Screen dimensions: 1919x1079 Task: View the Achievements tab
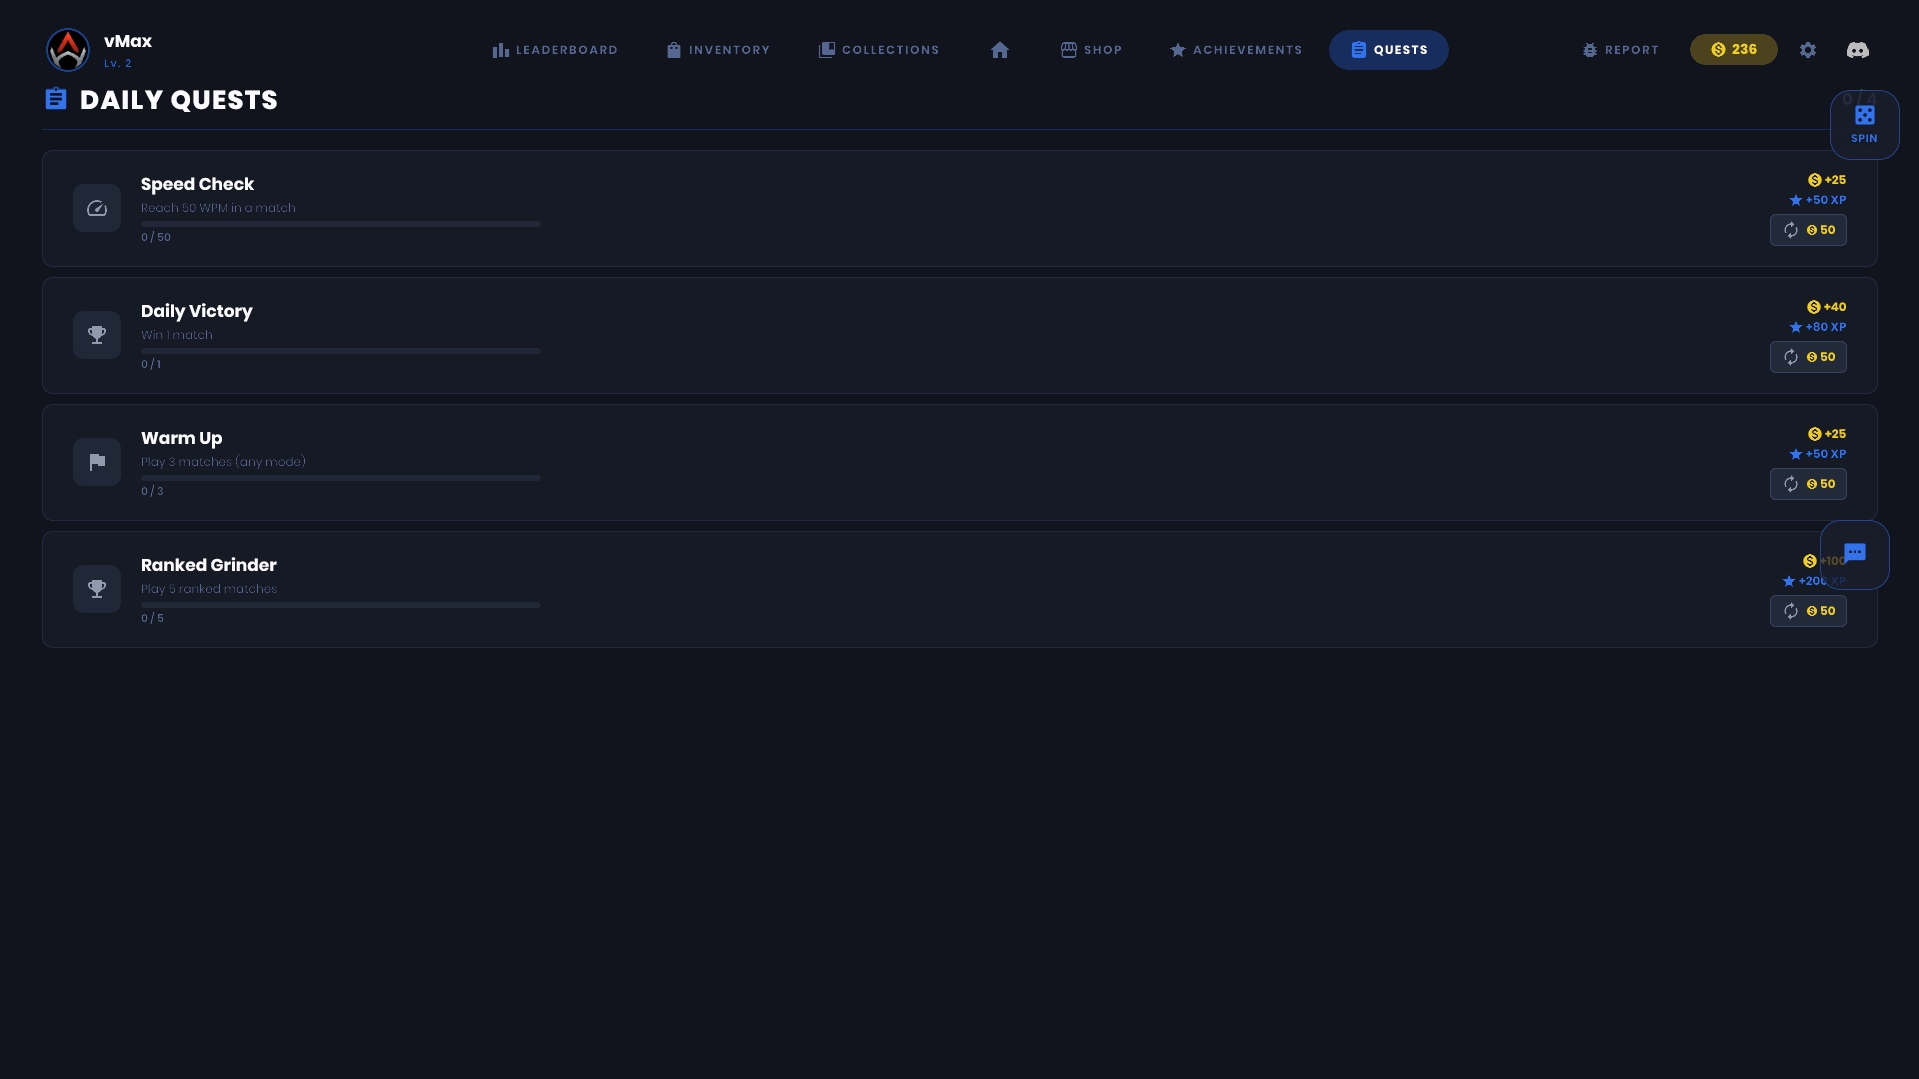pos(1236,50)
